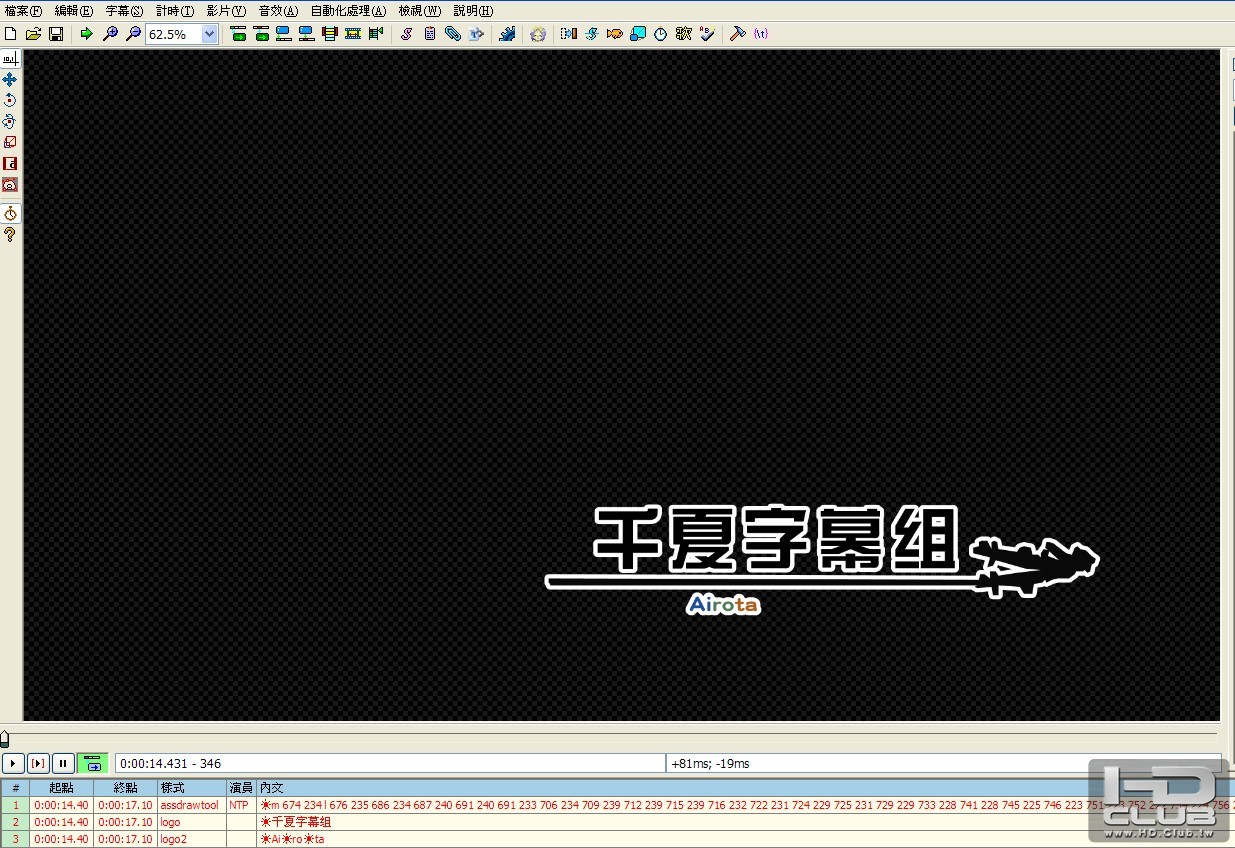Click the New subtitles icon
The image size is (1235, 848).
[x=11, y=34]
